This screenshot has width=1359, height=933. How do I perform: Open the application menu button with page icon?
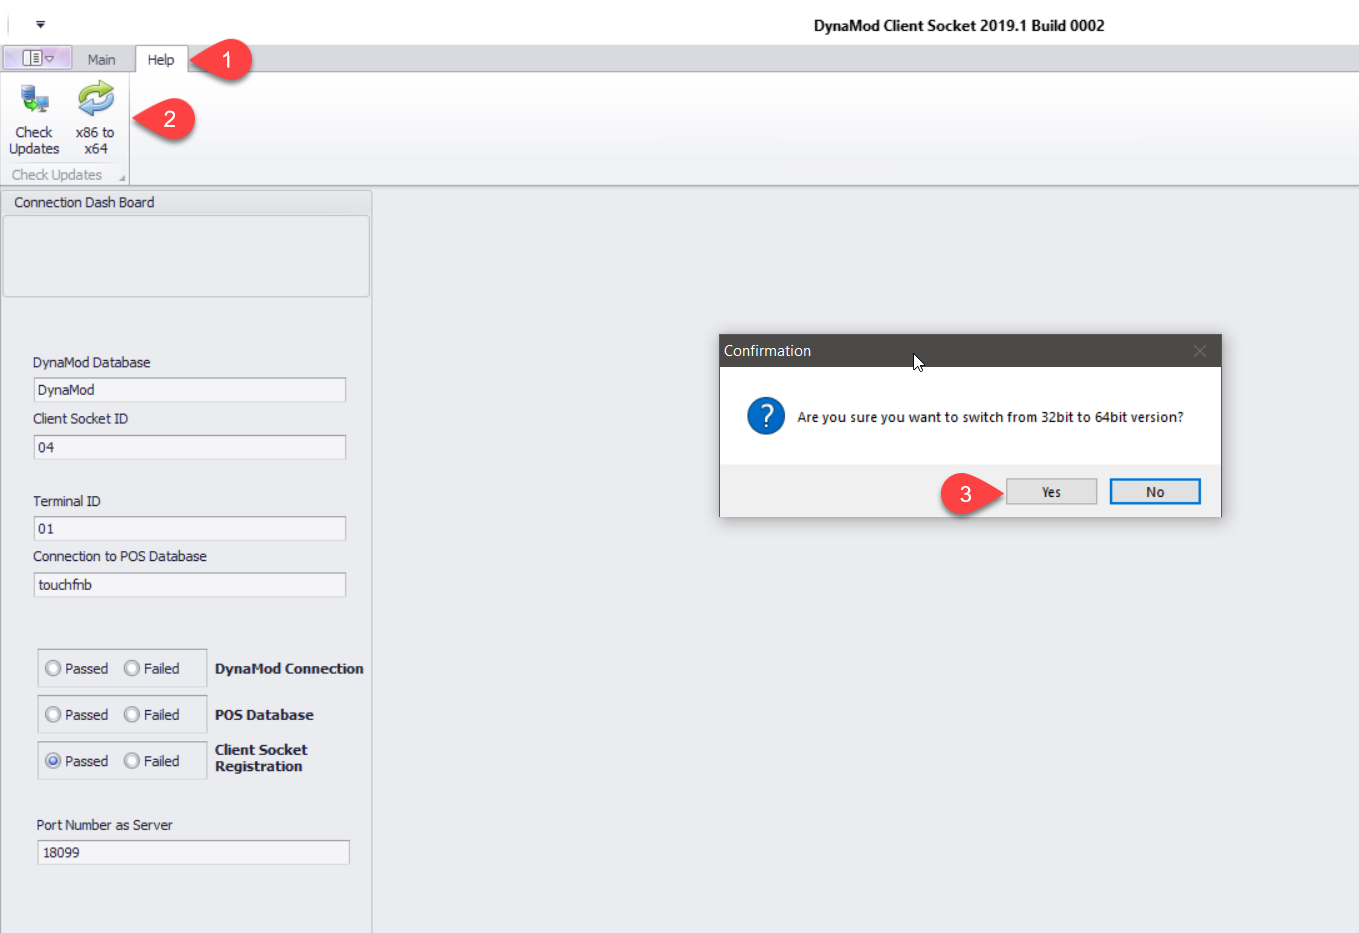[37, 58]
